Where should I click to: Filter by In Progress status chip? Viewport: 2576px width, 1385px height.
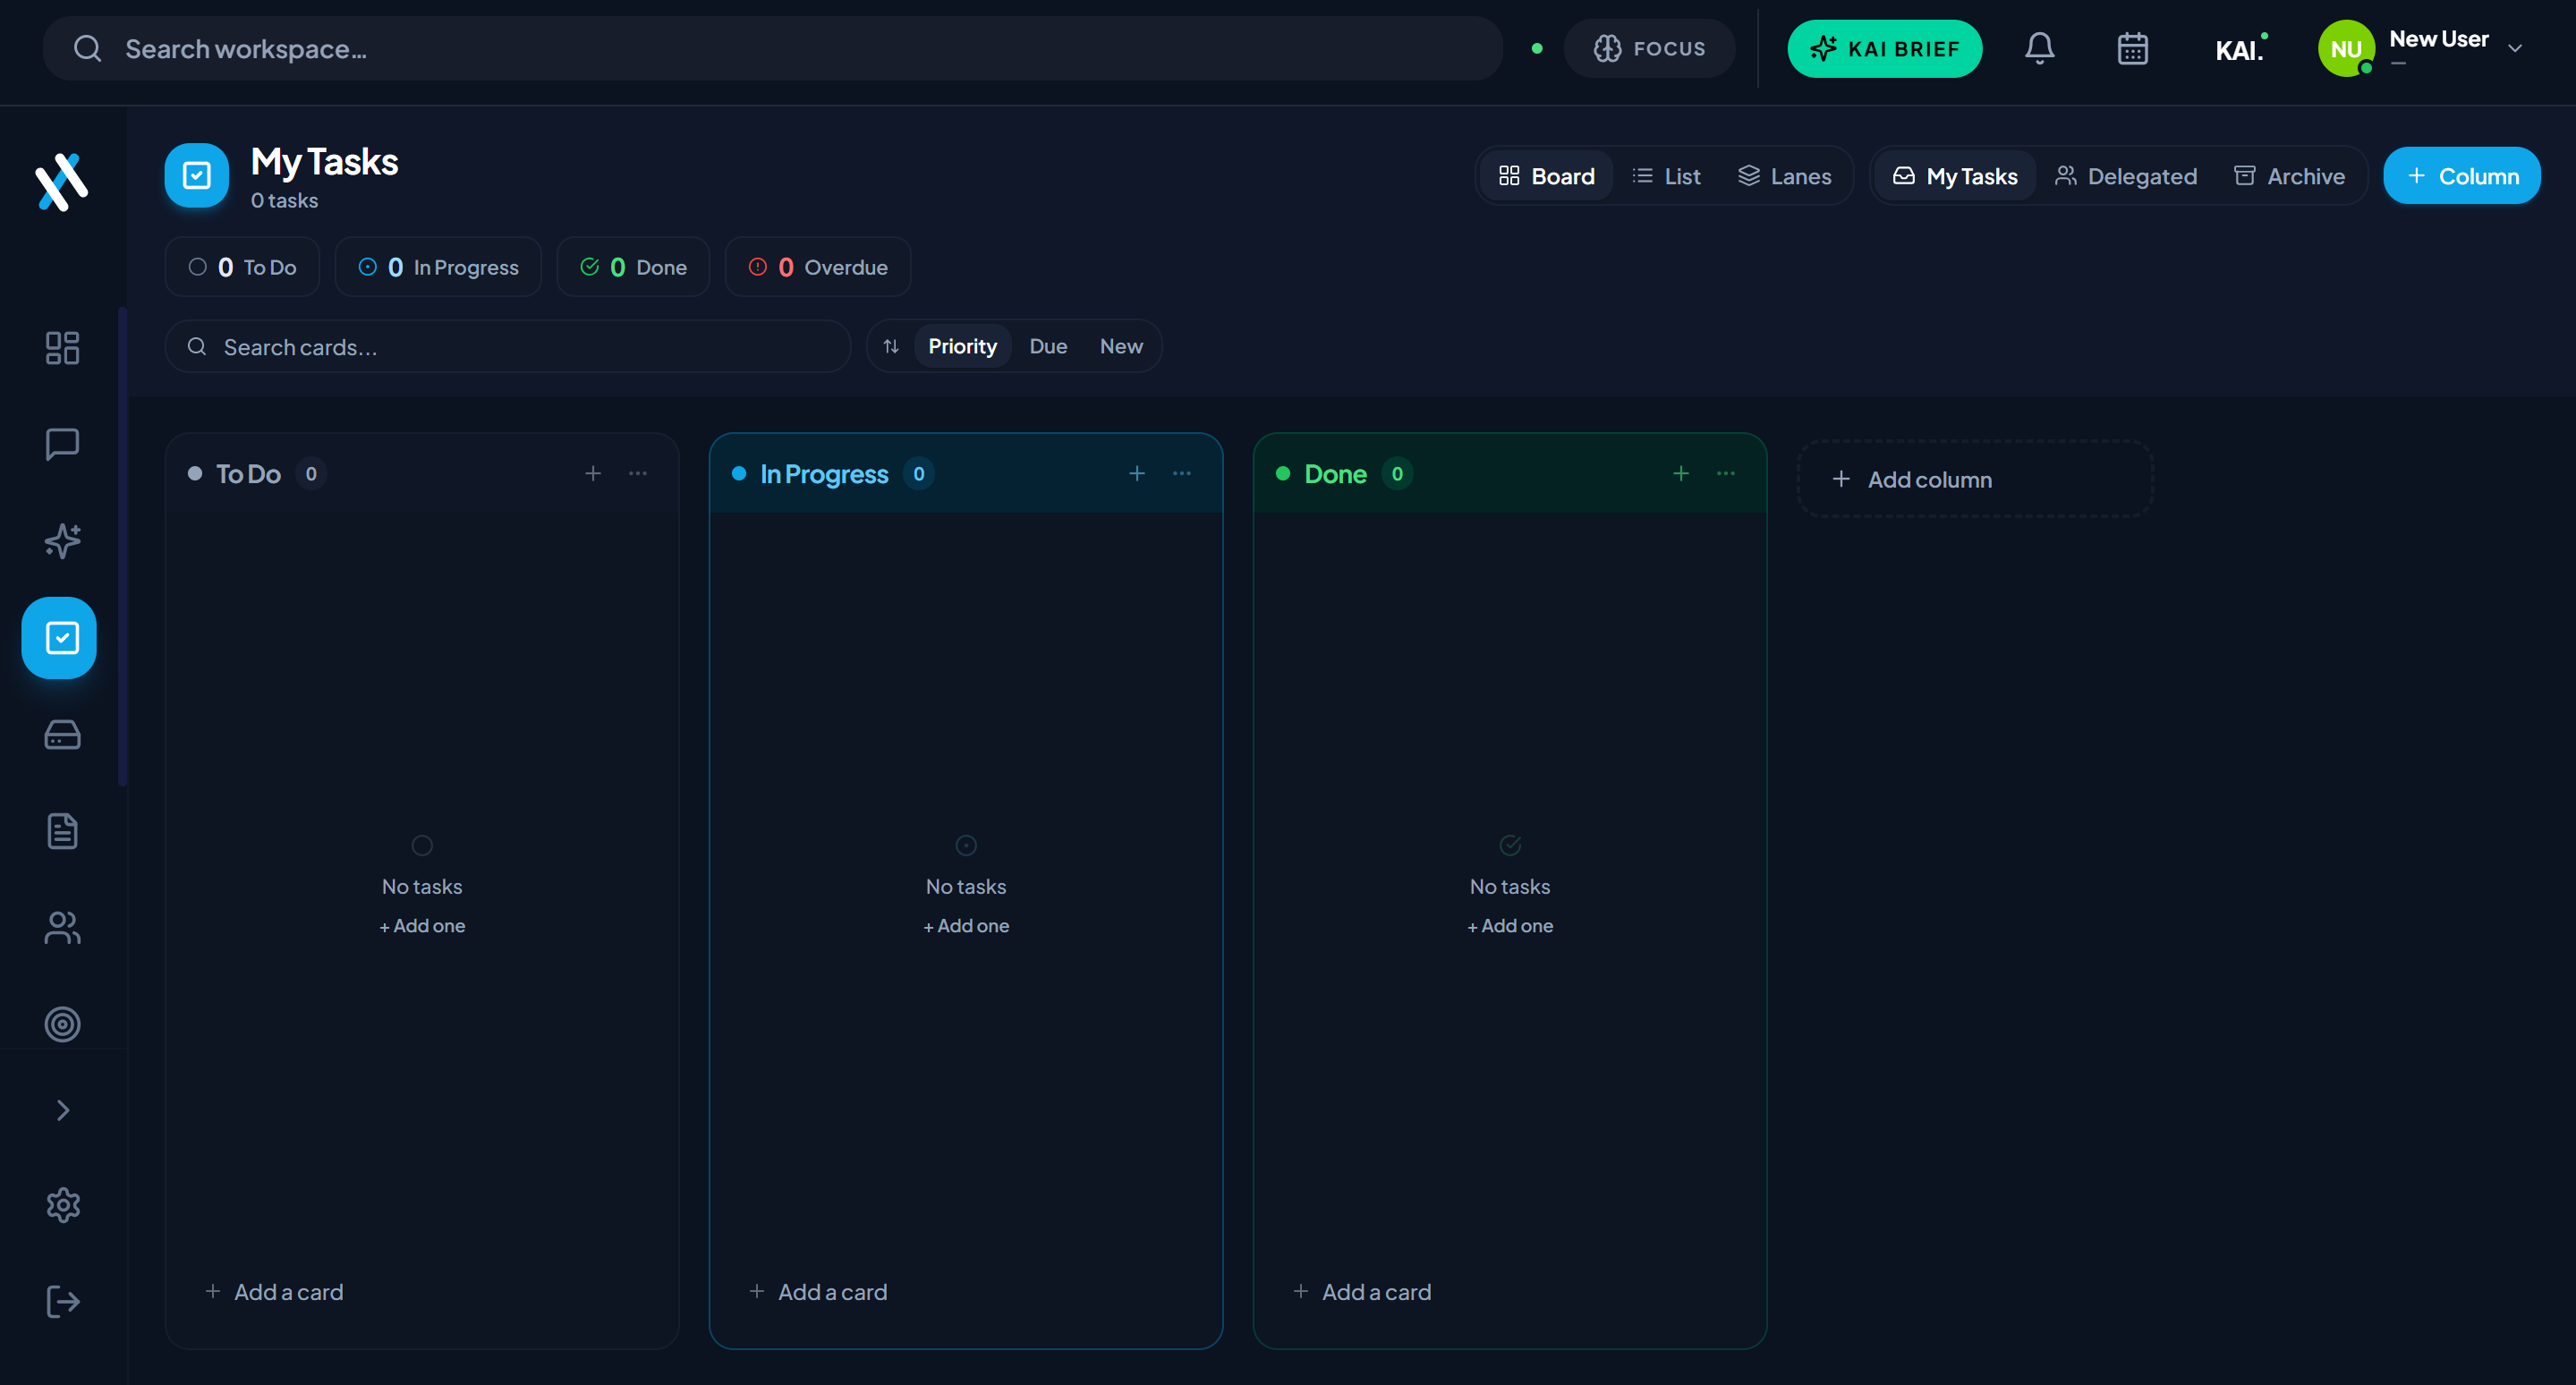click(x=438, y=267)
